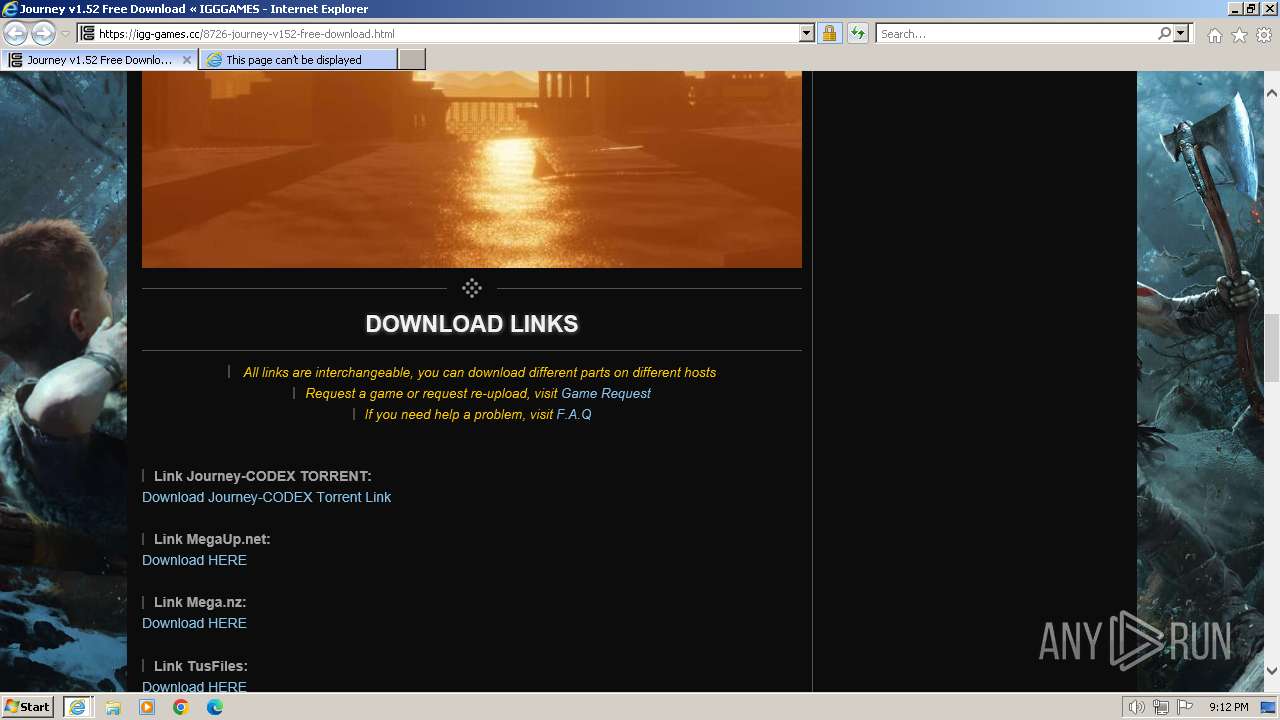Click 'All links are interchangeable' note
Screen dimensions: 1280x720
click(479, 372)
